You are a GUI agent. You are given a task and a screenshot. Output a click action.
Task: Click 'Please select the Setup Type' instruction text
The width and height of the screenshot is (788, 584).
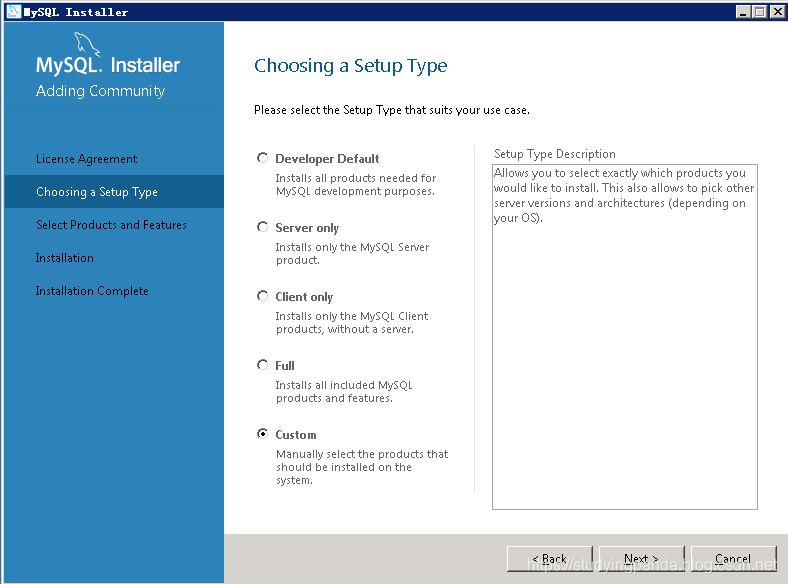coord(391,110)
